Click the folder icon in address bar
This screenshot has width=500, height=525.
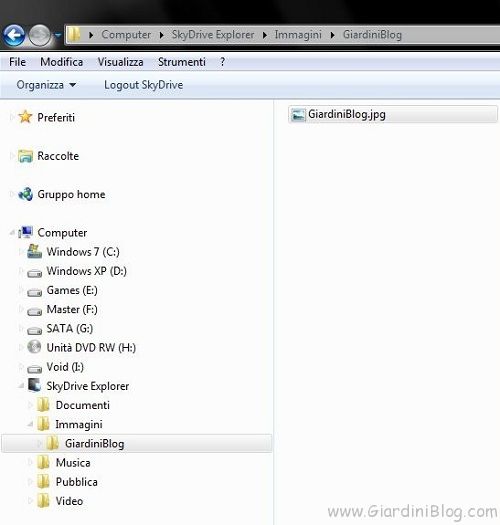coord(74,34)
